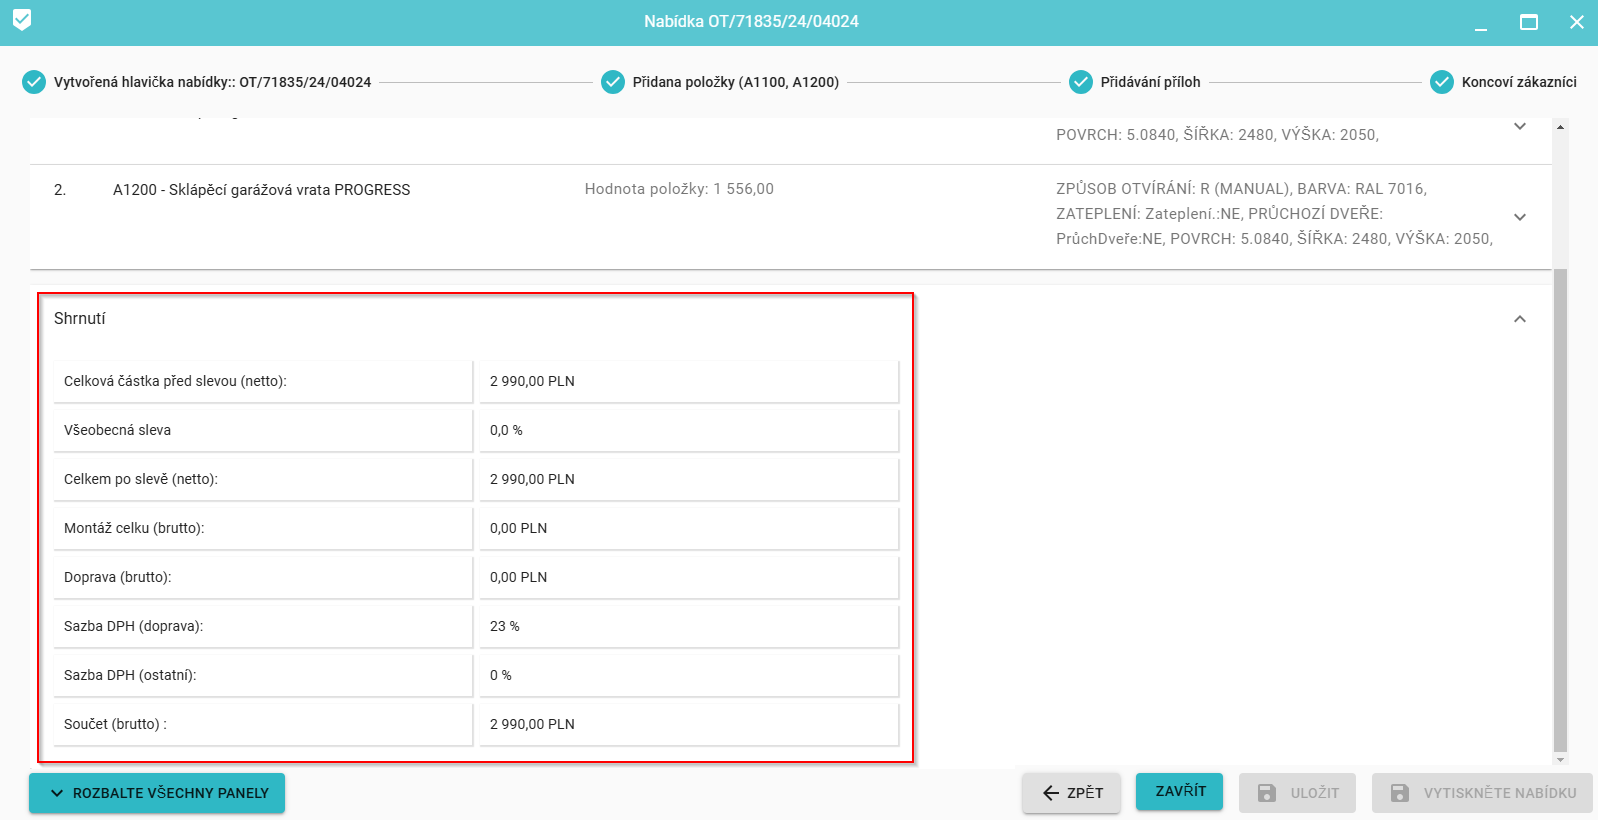Screen dimensions: 1598x820
Task: Click the save icon on VYTISKNĚTE NABÍDKU
Action: [1400, 793]
